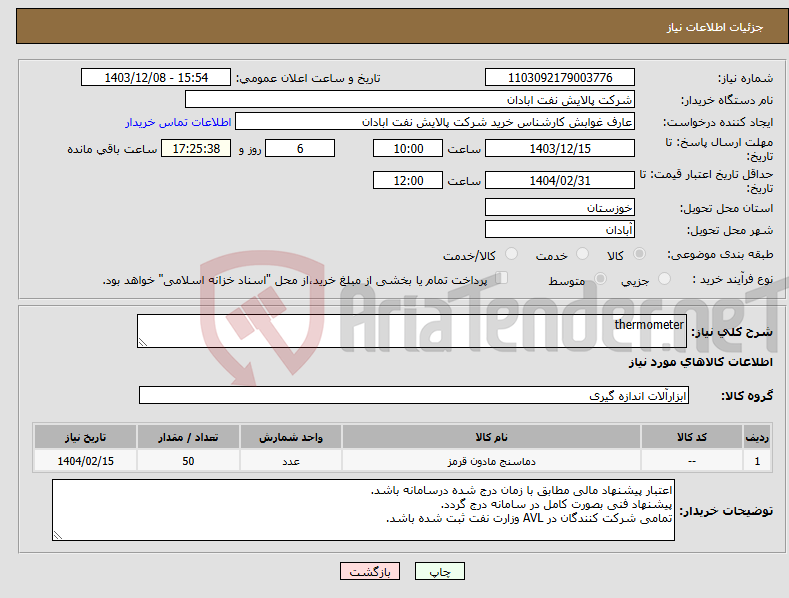Select the جزیی purchase type radio
Viewport: 789px width, 598px height.
664,279
